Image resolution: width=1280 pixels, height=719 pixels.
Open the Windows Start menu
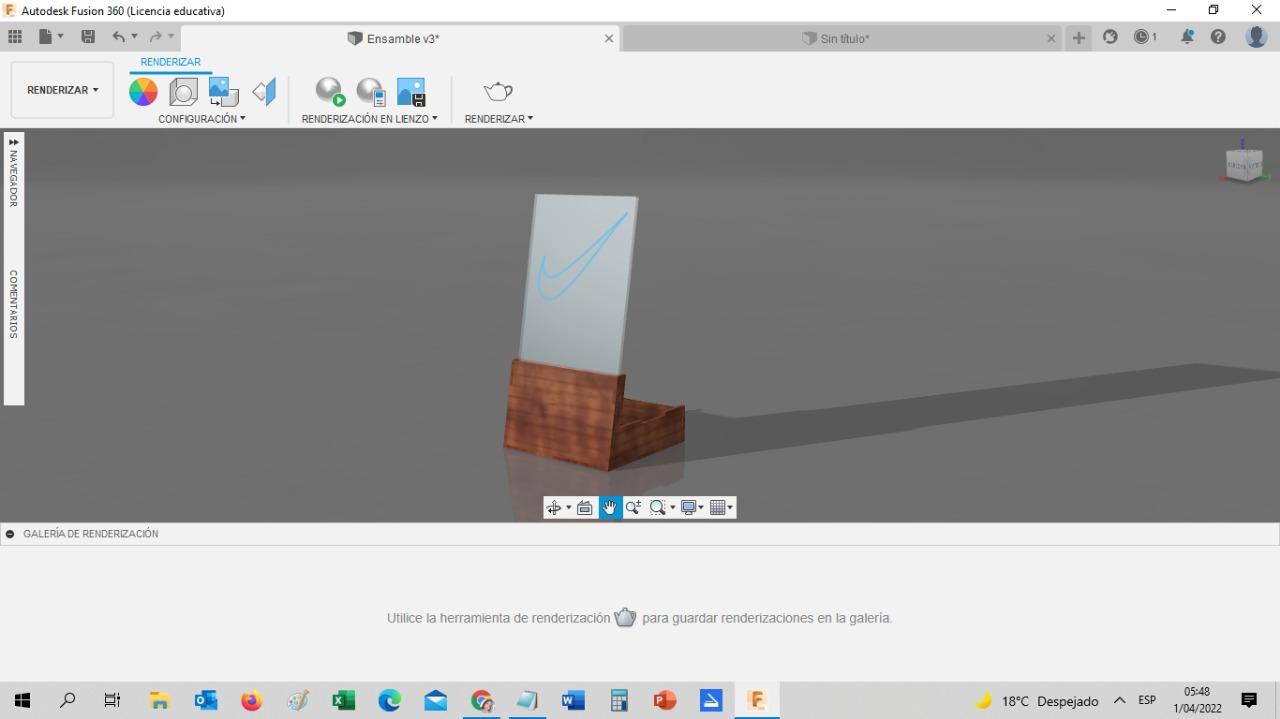pyautogui.click(x=23, y=701)
